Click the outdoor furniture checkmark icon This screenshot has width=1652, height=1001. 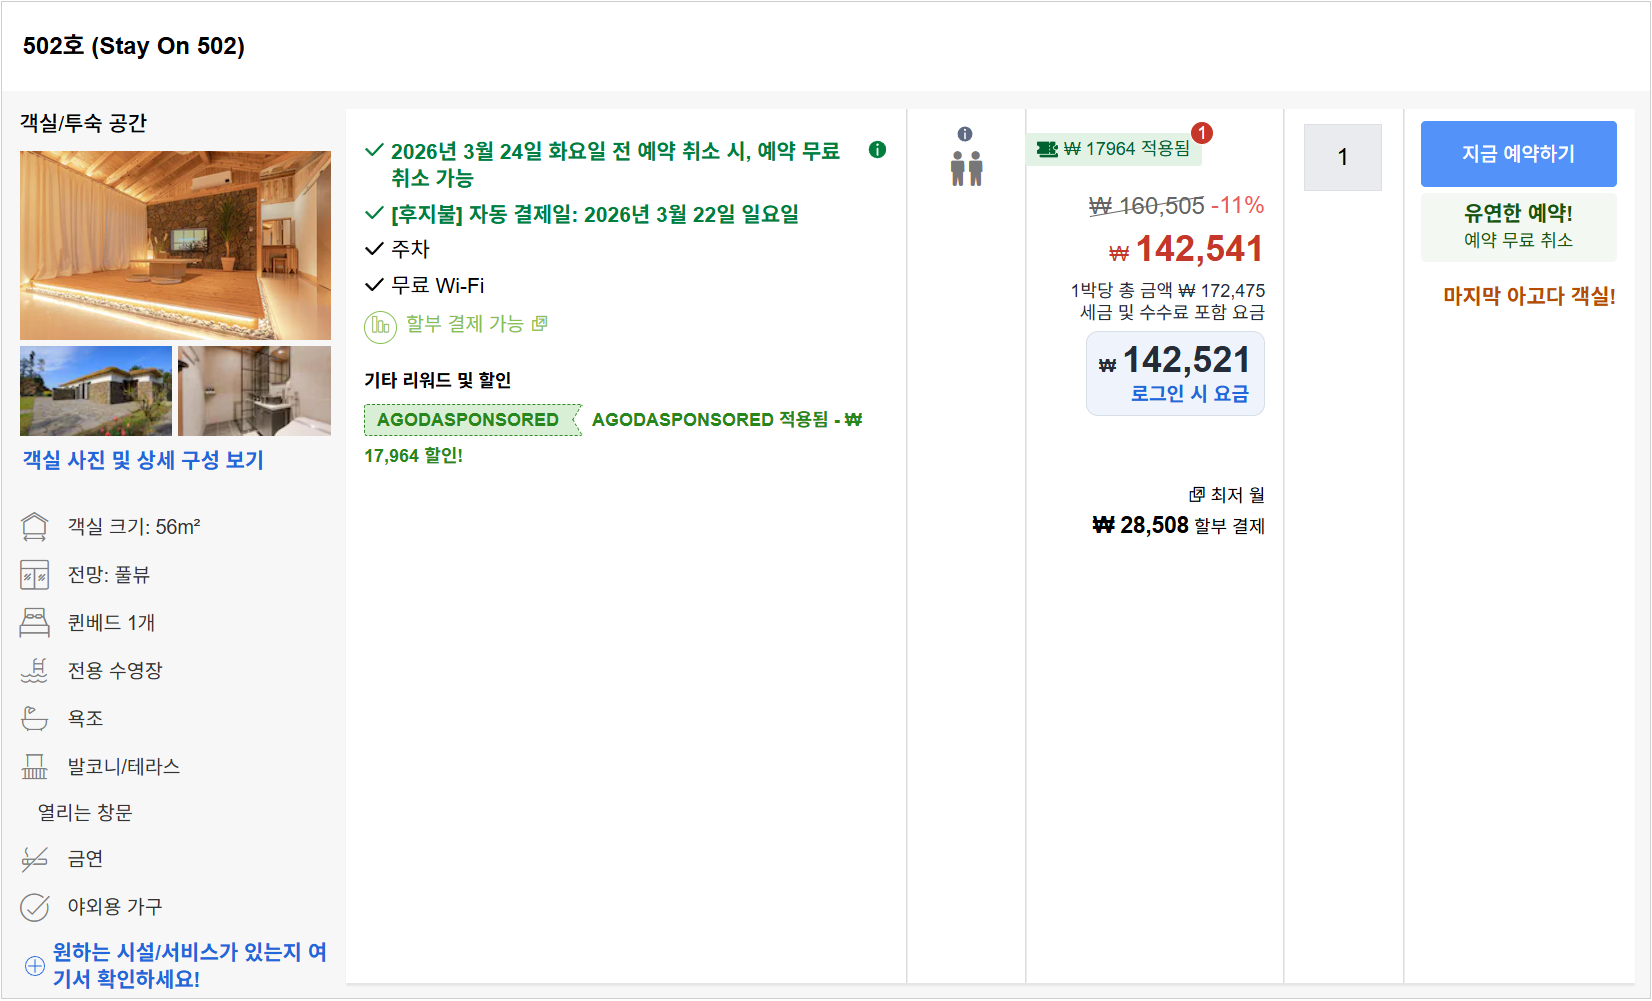click(x=35, y=907)
